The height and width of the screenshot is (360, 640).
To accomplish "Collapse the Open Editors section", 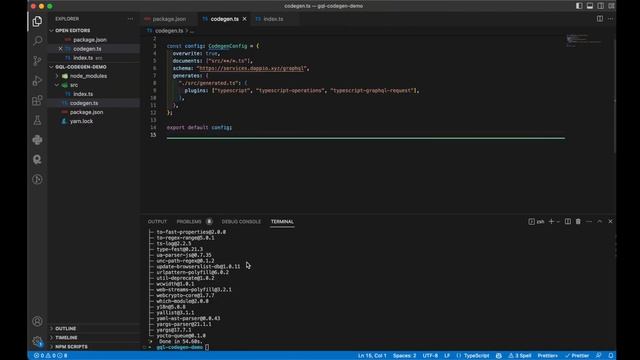I will coord(73,31).
